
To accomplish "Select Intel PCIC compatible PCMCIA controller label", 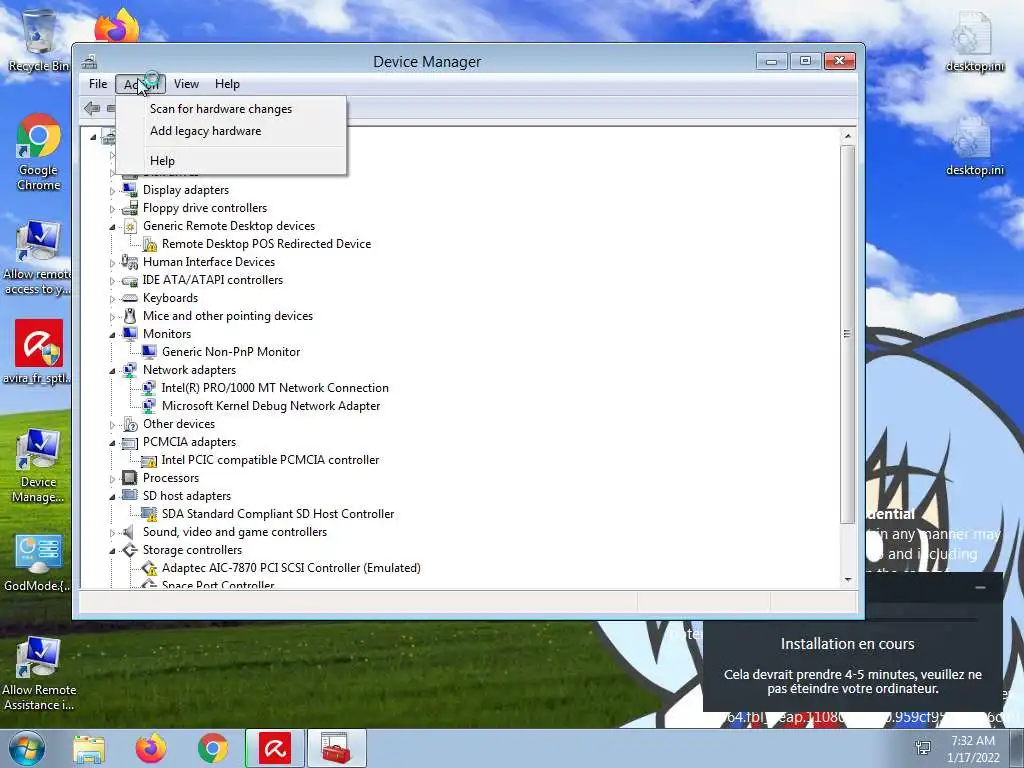I will coord(270,460).
